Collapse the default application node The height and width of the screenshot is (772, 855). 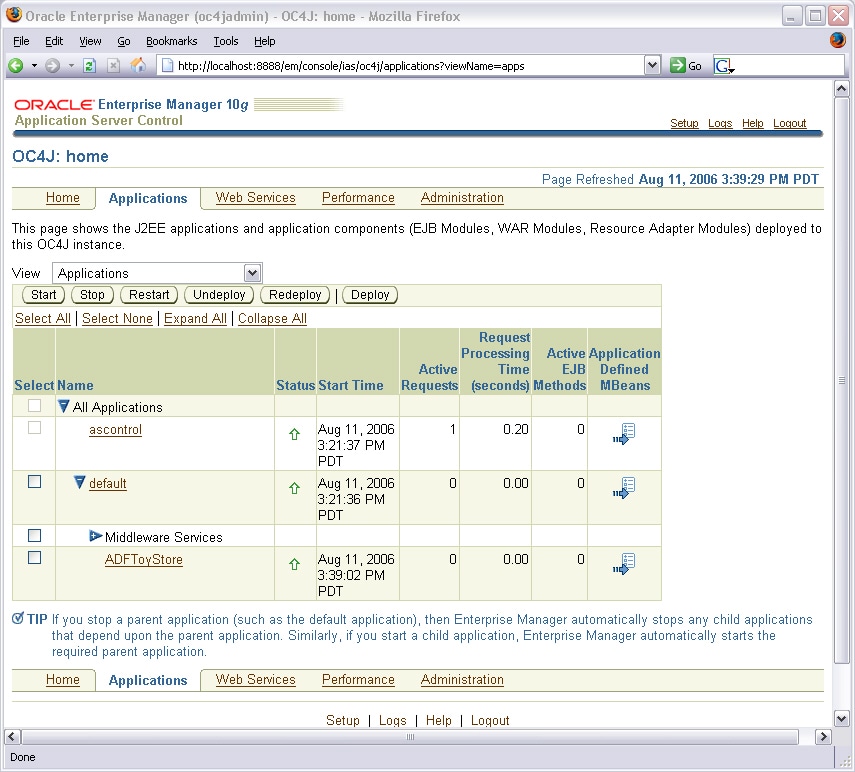click(80, 482)
